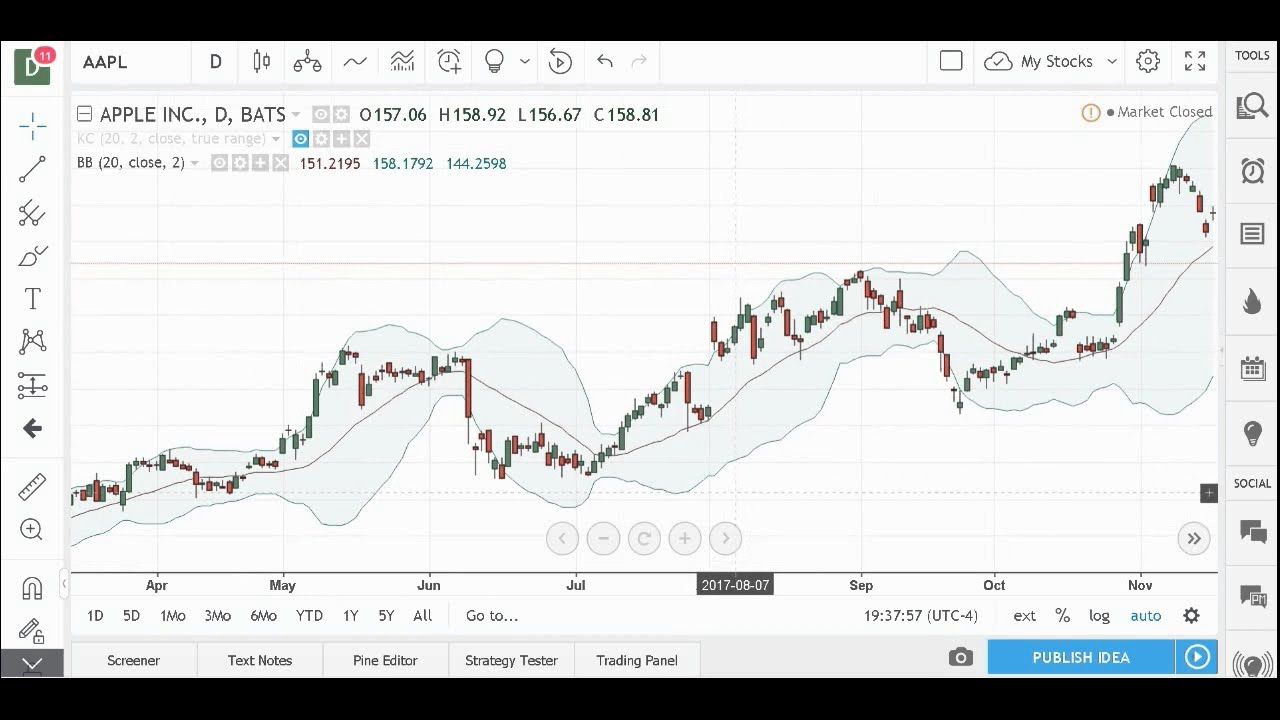Select the pitchfork drawing tool
The width and height of the screenshot is (1280, 720).
click(32, 213)
